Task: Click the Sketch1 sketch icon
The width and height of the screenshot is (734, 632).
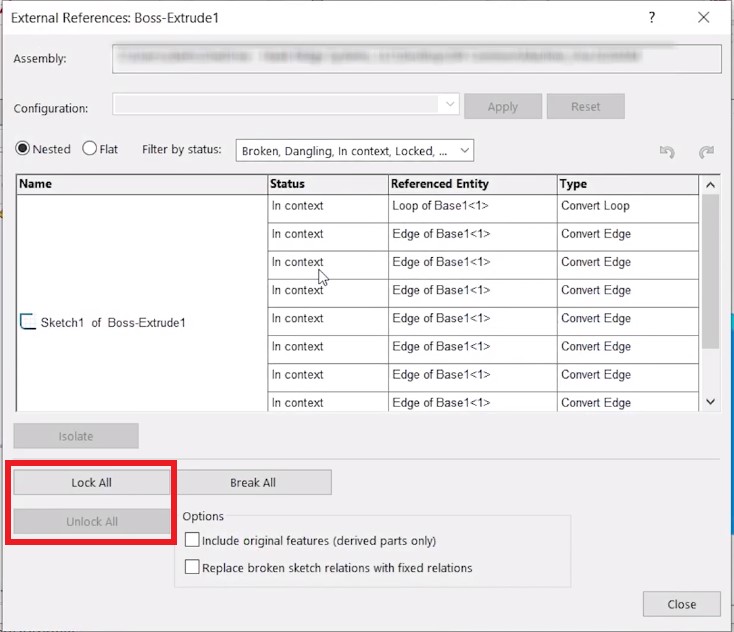Action: click(x=28, y=322)
